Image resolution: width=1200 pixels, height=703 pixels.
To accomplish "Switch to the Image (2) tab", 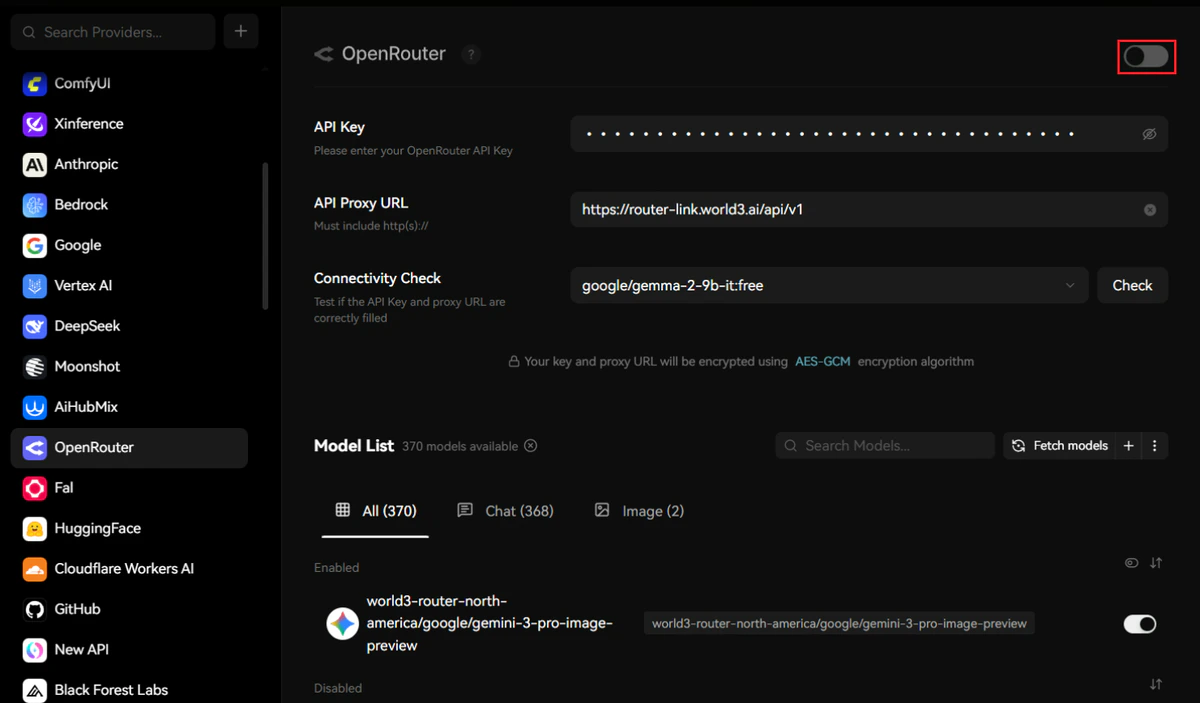I will click(639, 511).
